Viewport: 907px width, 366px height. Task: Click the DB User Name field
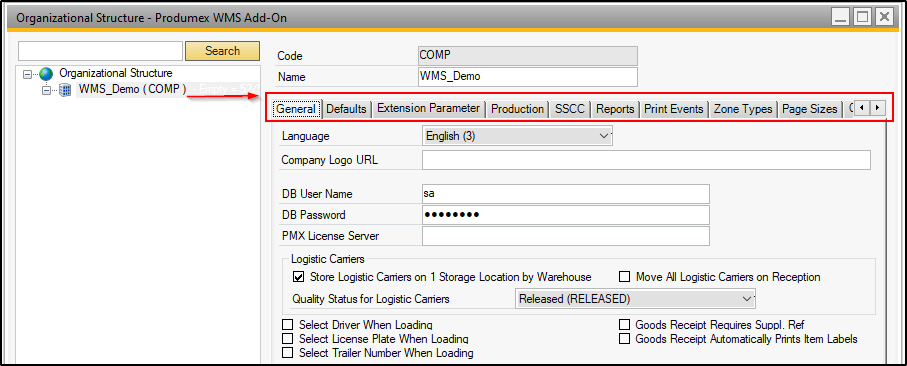[566, 194]
